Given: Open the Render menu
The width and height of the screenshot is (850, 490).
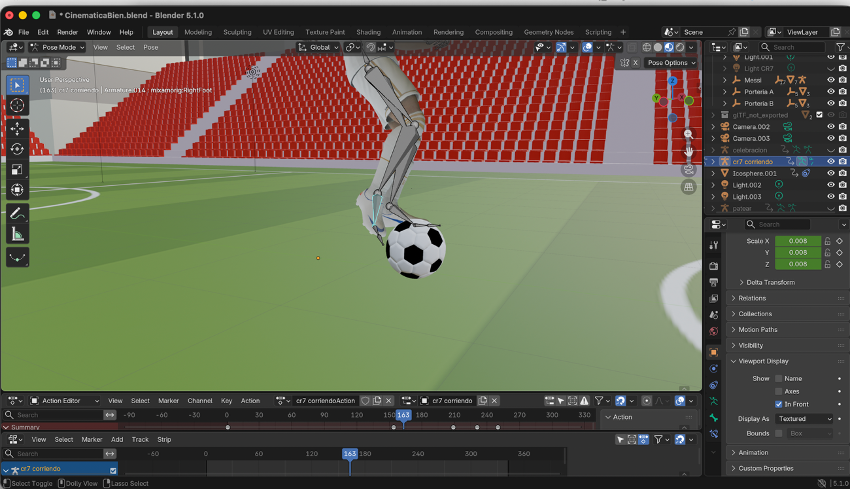Looking at the screenshot, I should 67,32.
